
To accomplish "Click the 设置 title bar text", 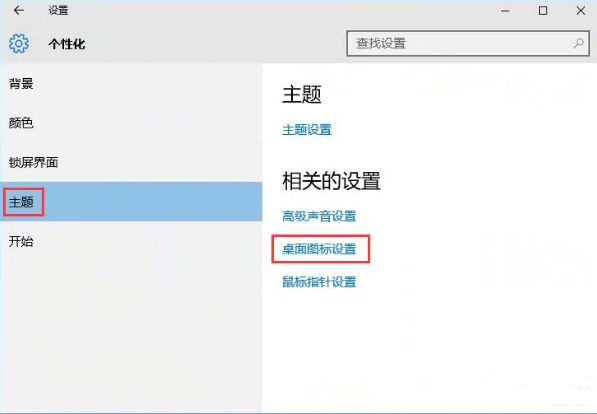I will tap(58, 11).
